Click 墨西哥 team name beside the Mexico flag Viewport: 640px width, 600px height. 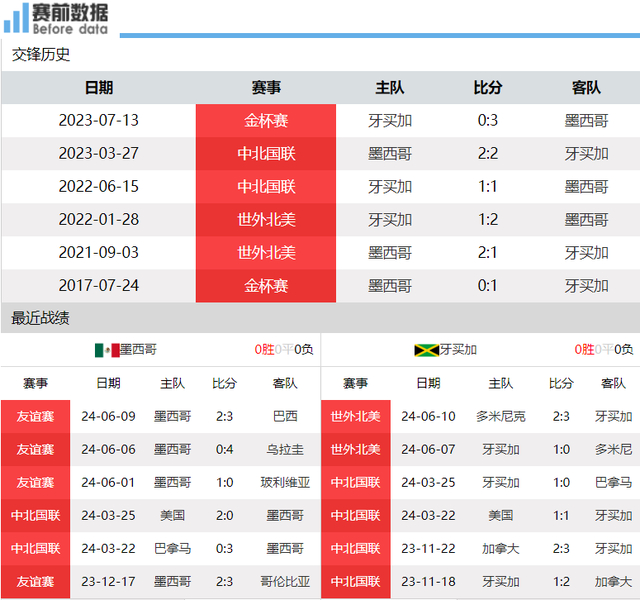coord(138,350)
